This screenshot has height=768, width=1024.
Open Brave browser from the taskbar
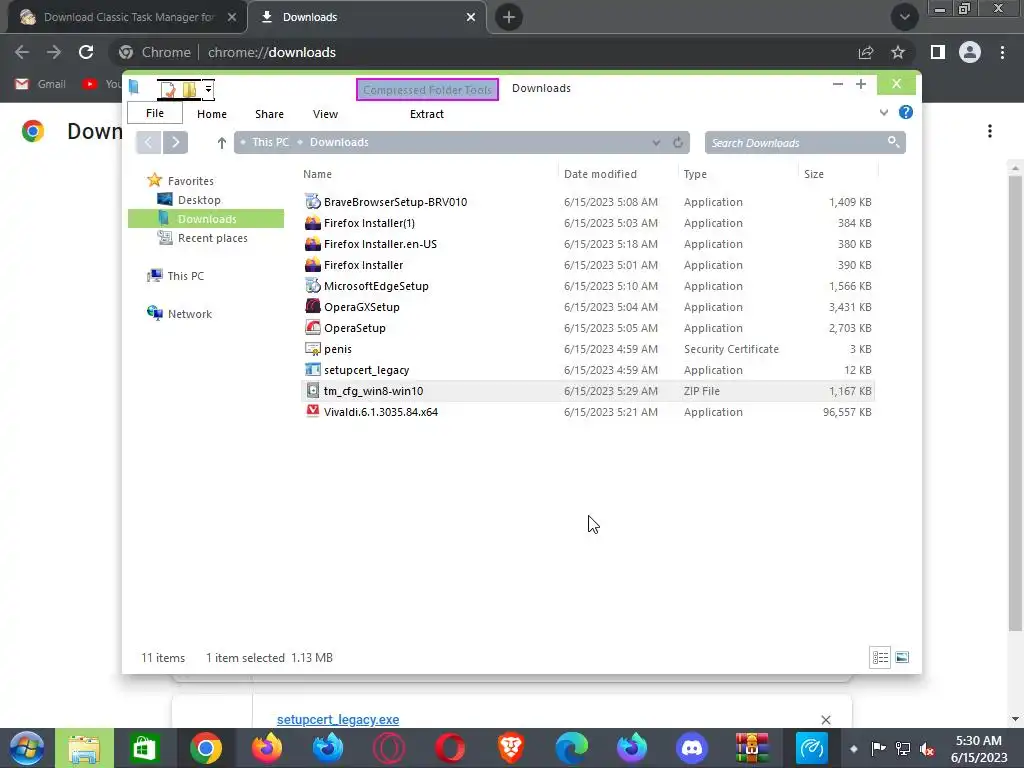pos(511,748)
